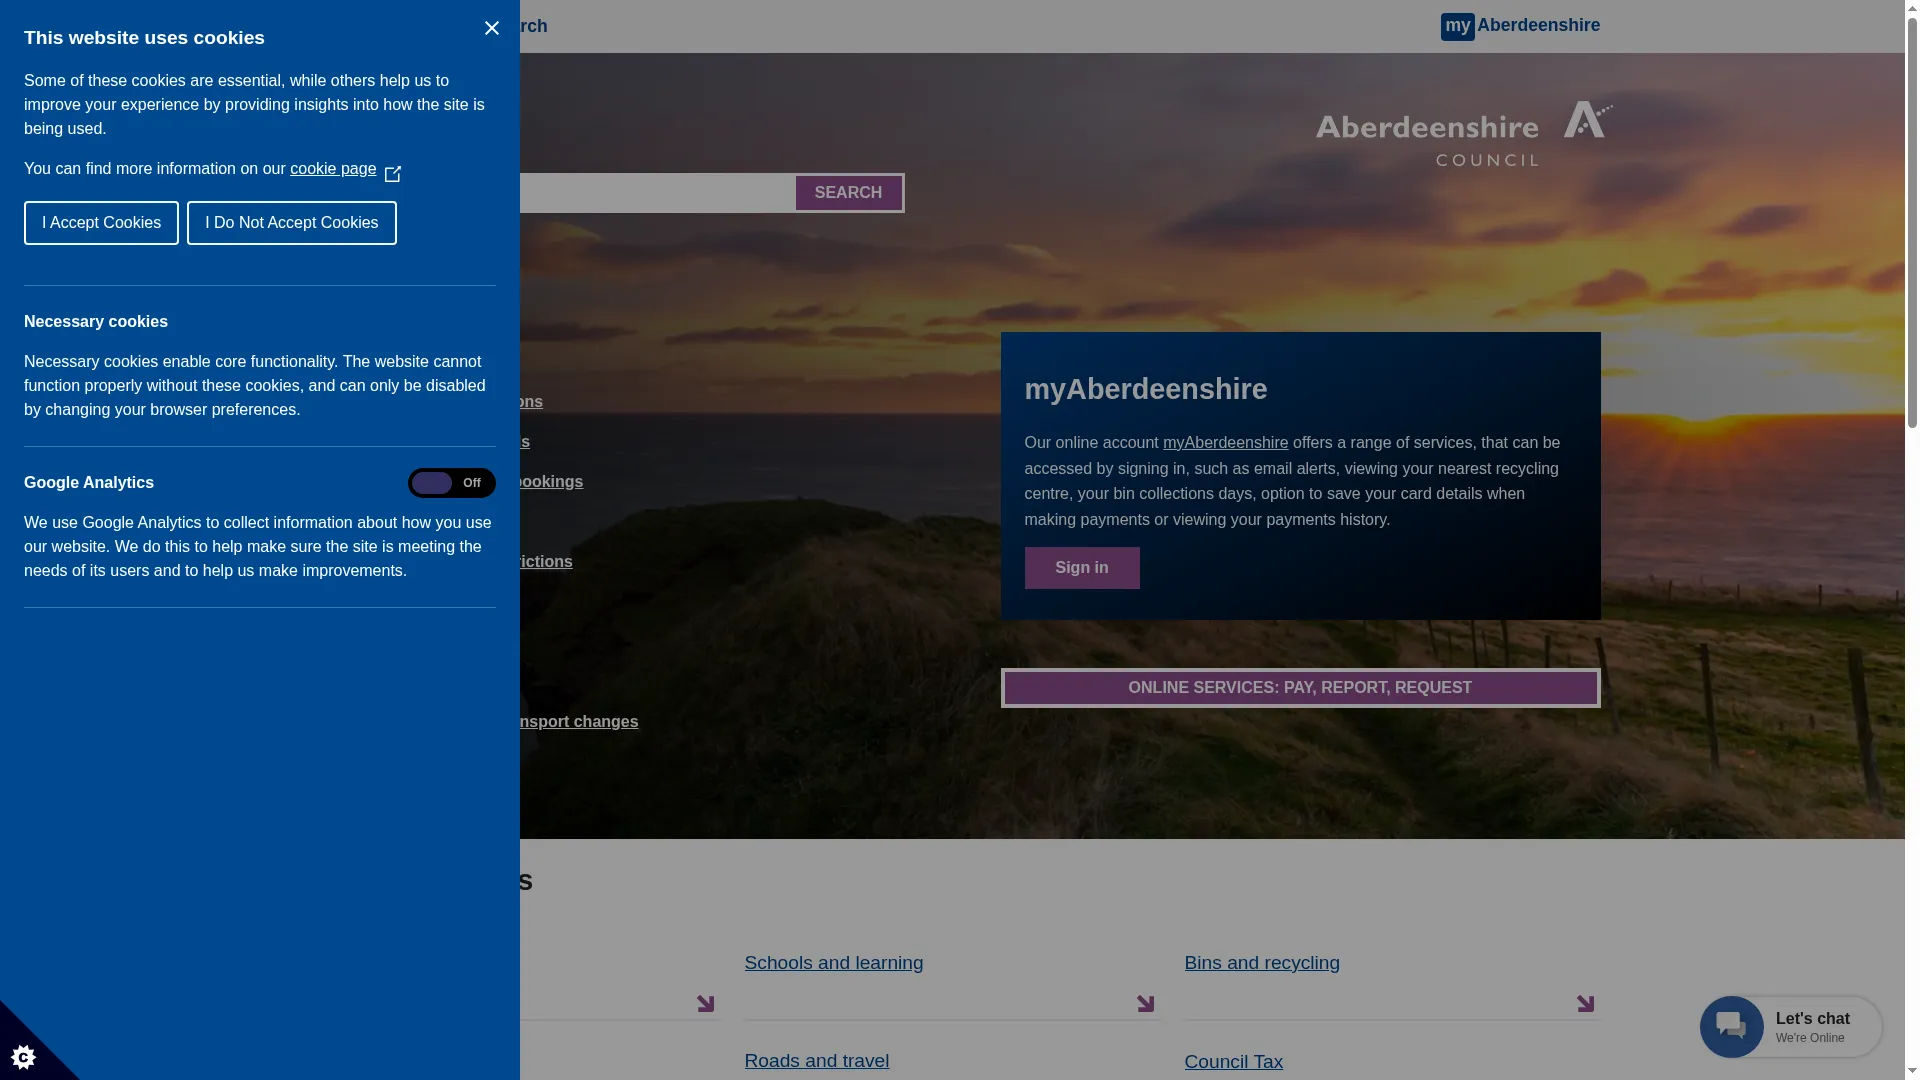Click the 'This website uses cookies' heading

point(144,38)
